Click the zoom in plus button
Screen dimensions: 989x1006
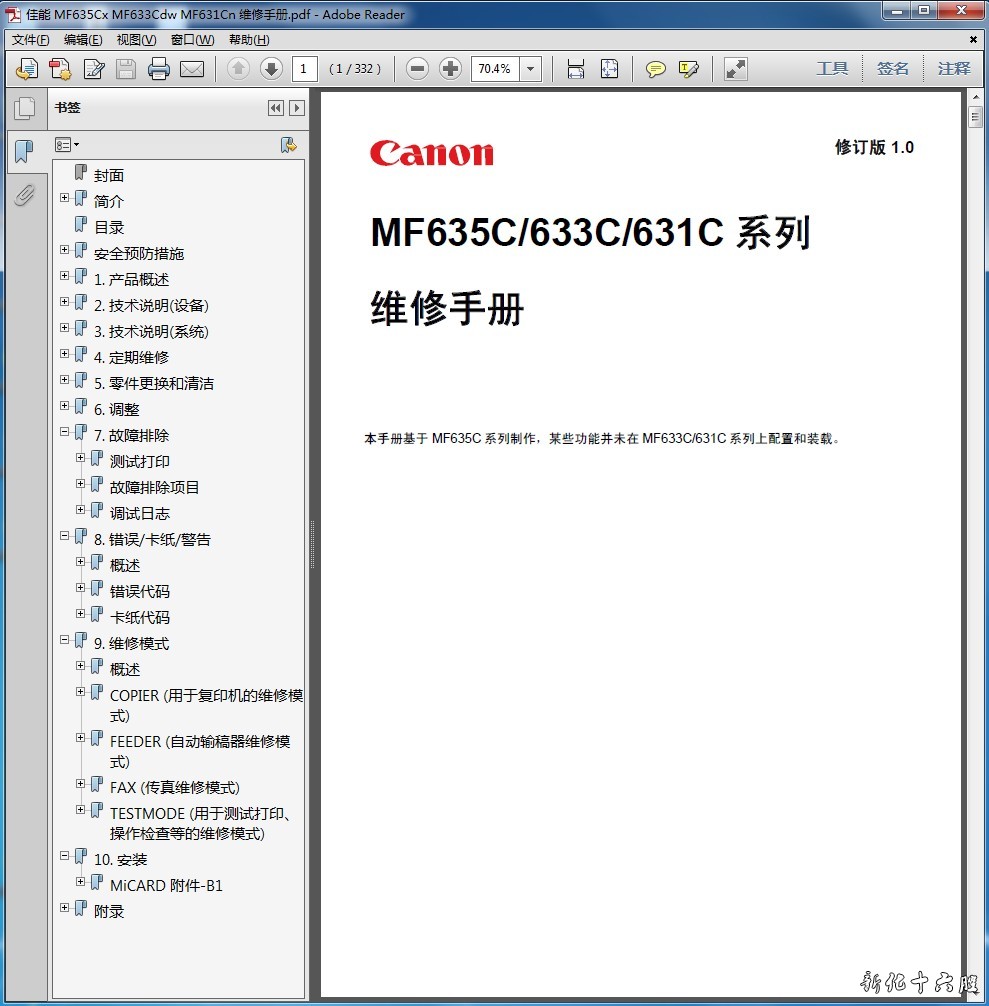tap(450, 69)
